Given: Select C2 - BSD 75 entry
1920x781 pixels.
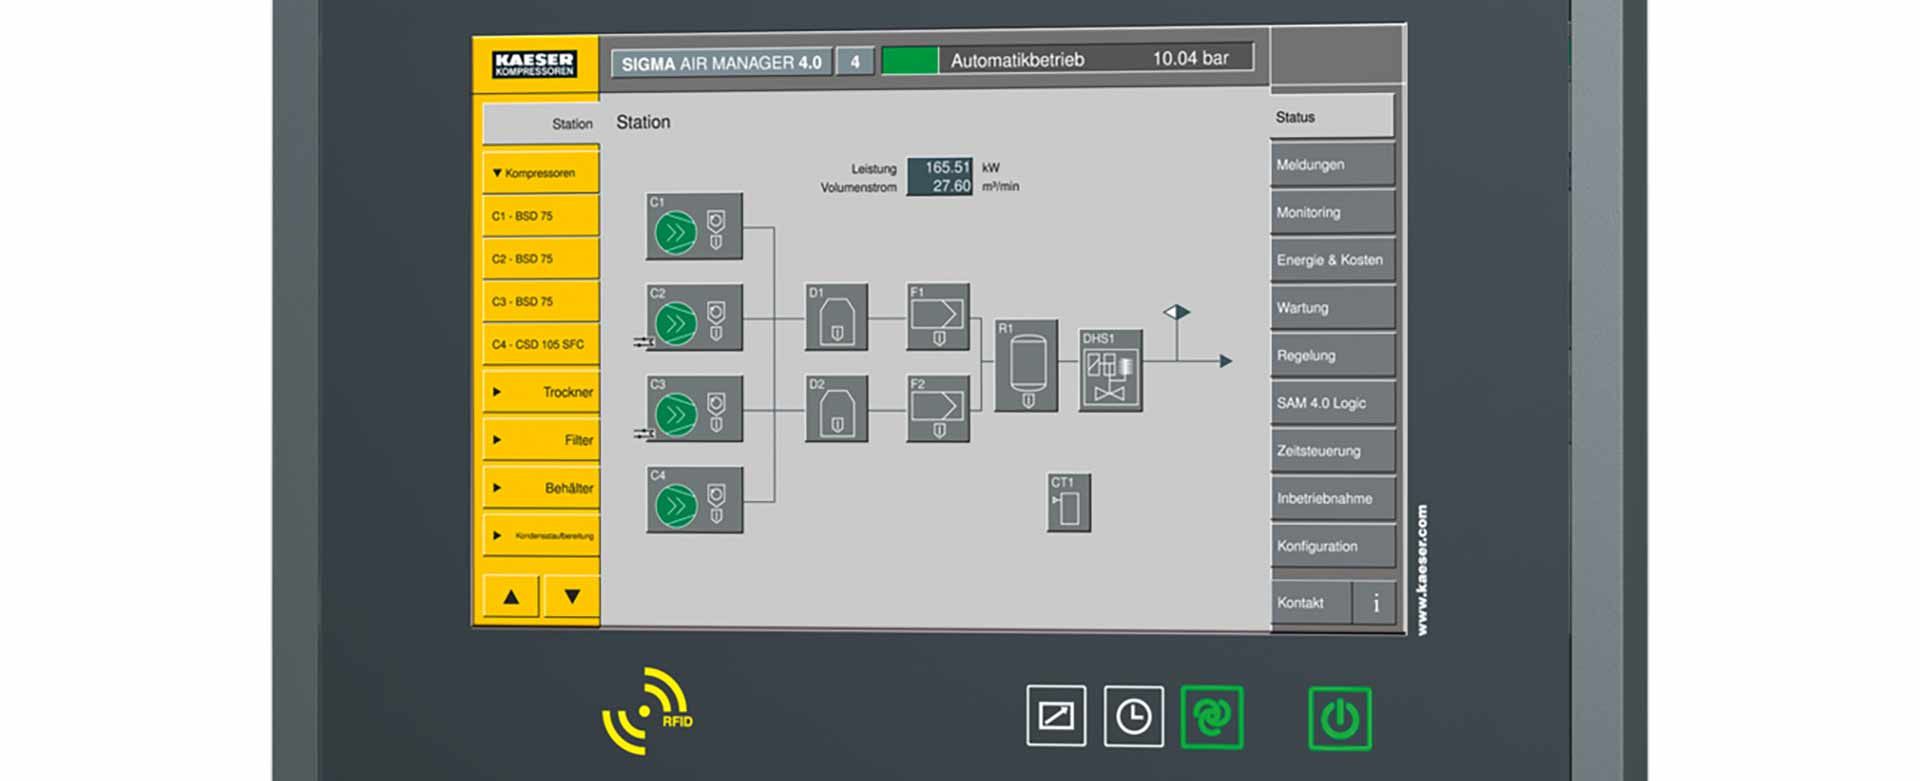Looking at the screenshot, I should tap(541, 259).
